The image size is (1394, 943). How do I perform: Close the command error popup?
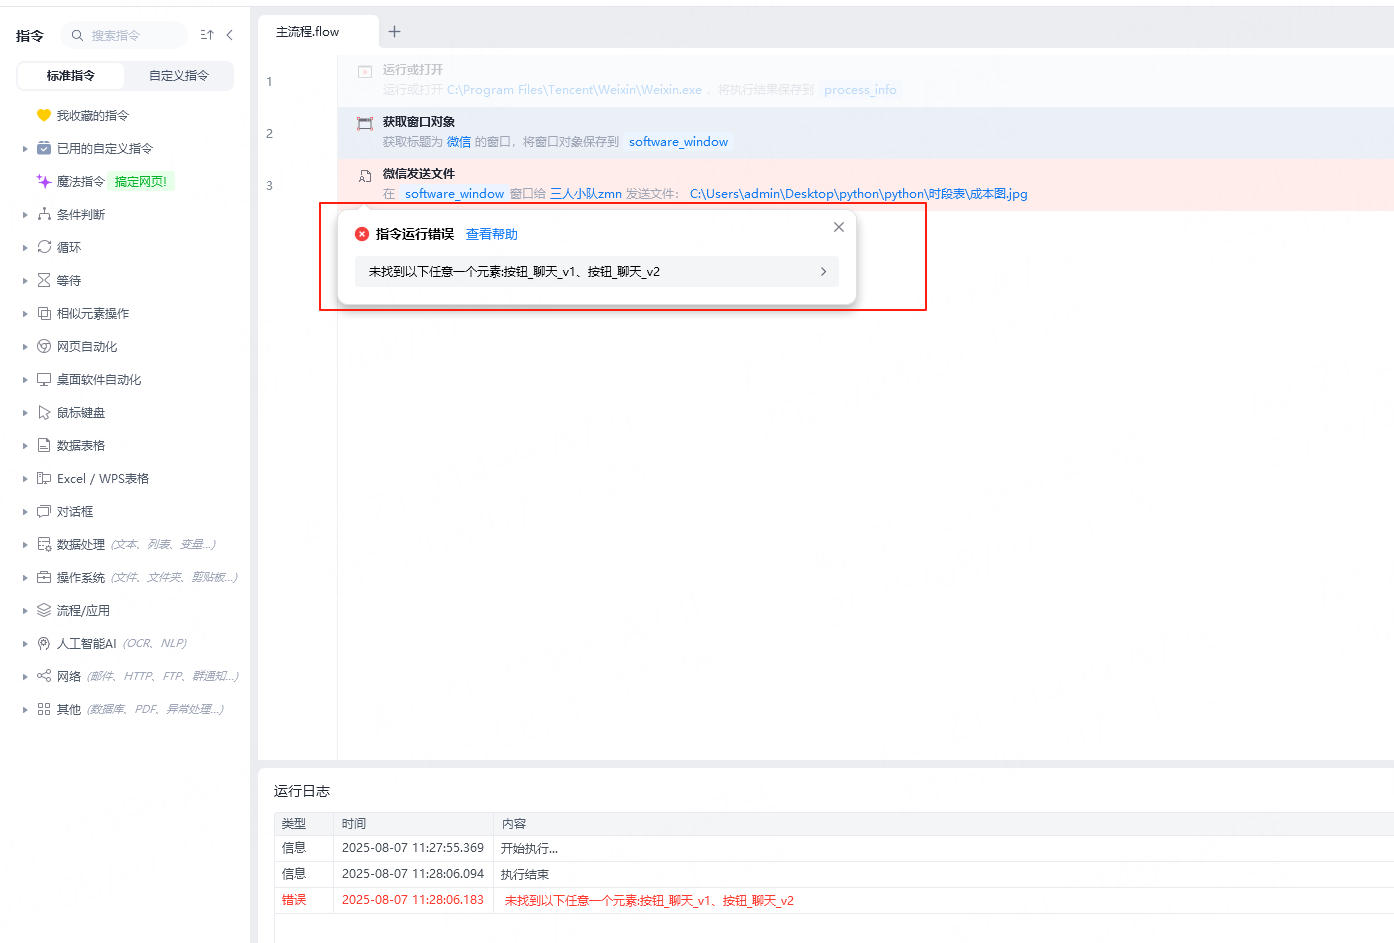click(838, 227)
